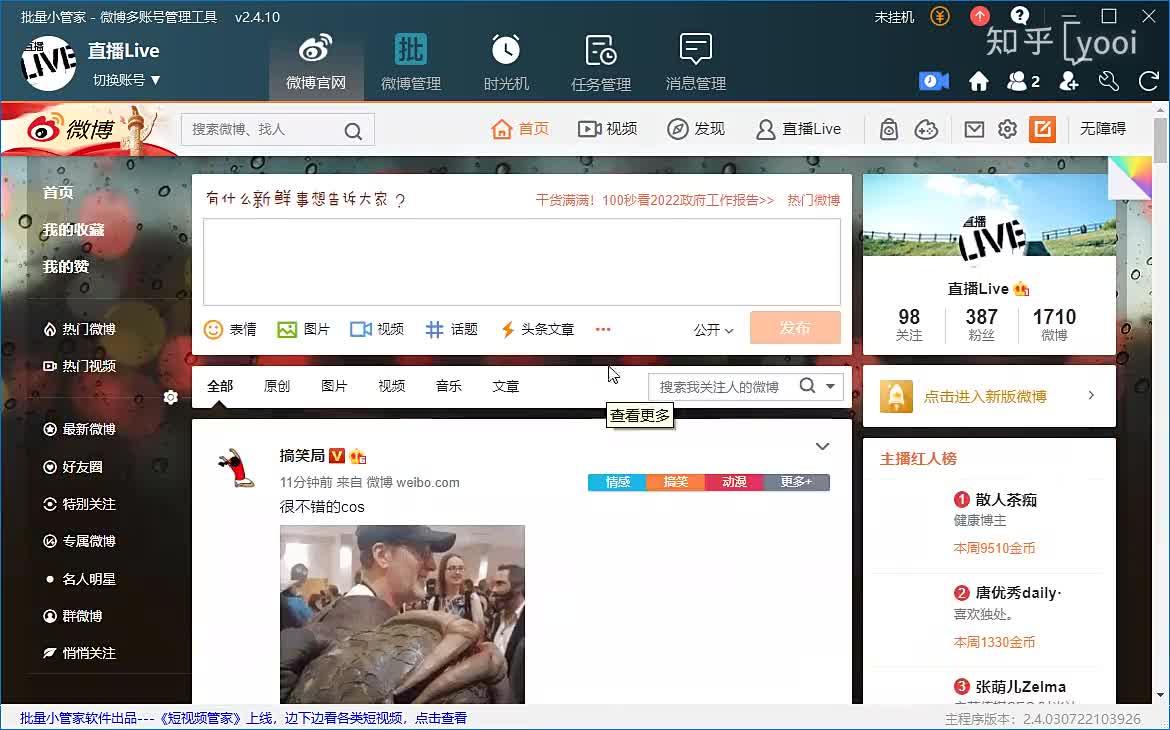This screenshot has width=1170, height=730.
Task: Click the three dots more options
Action: pos(603,329)
